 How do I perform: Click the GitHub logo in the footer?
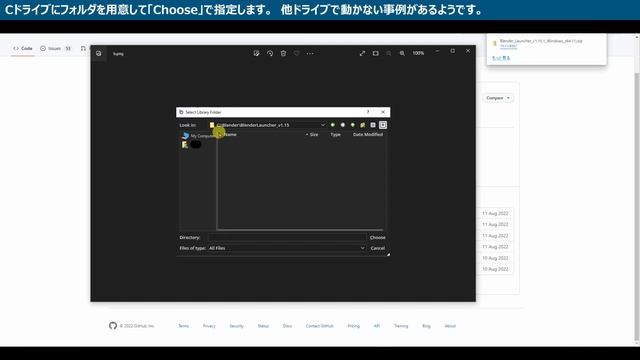113,325
